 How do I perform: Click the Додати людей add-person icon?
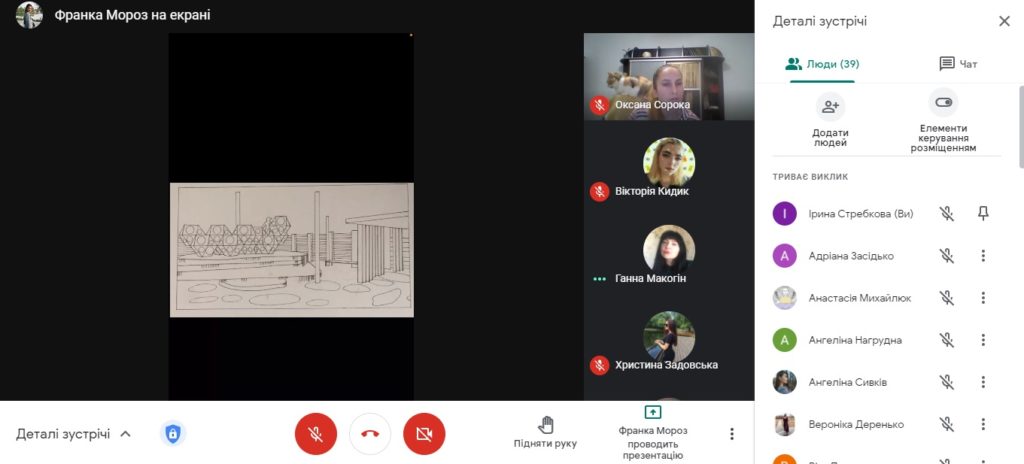tap(831, 107)
